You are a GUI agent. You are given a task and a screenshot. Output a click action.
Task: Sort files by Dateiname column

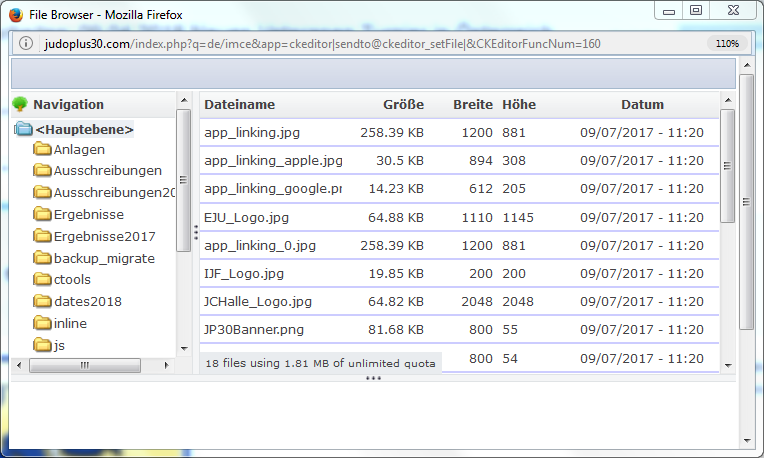(239, 105)
